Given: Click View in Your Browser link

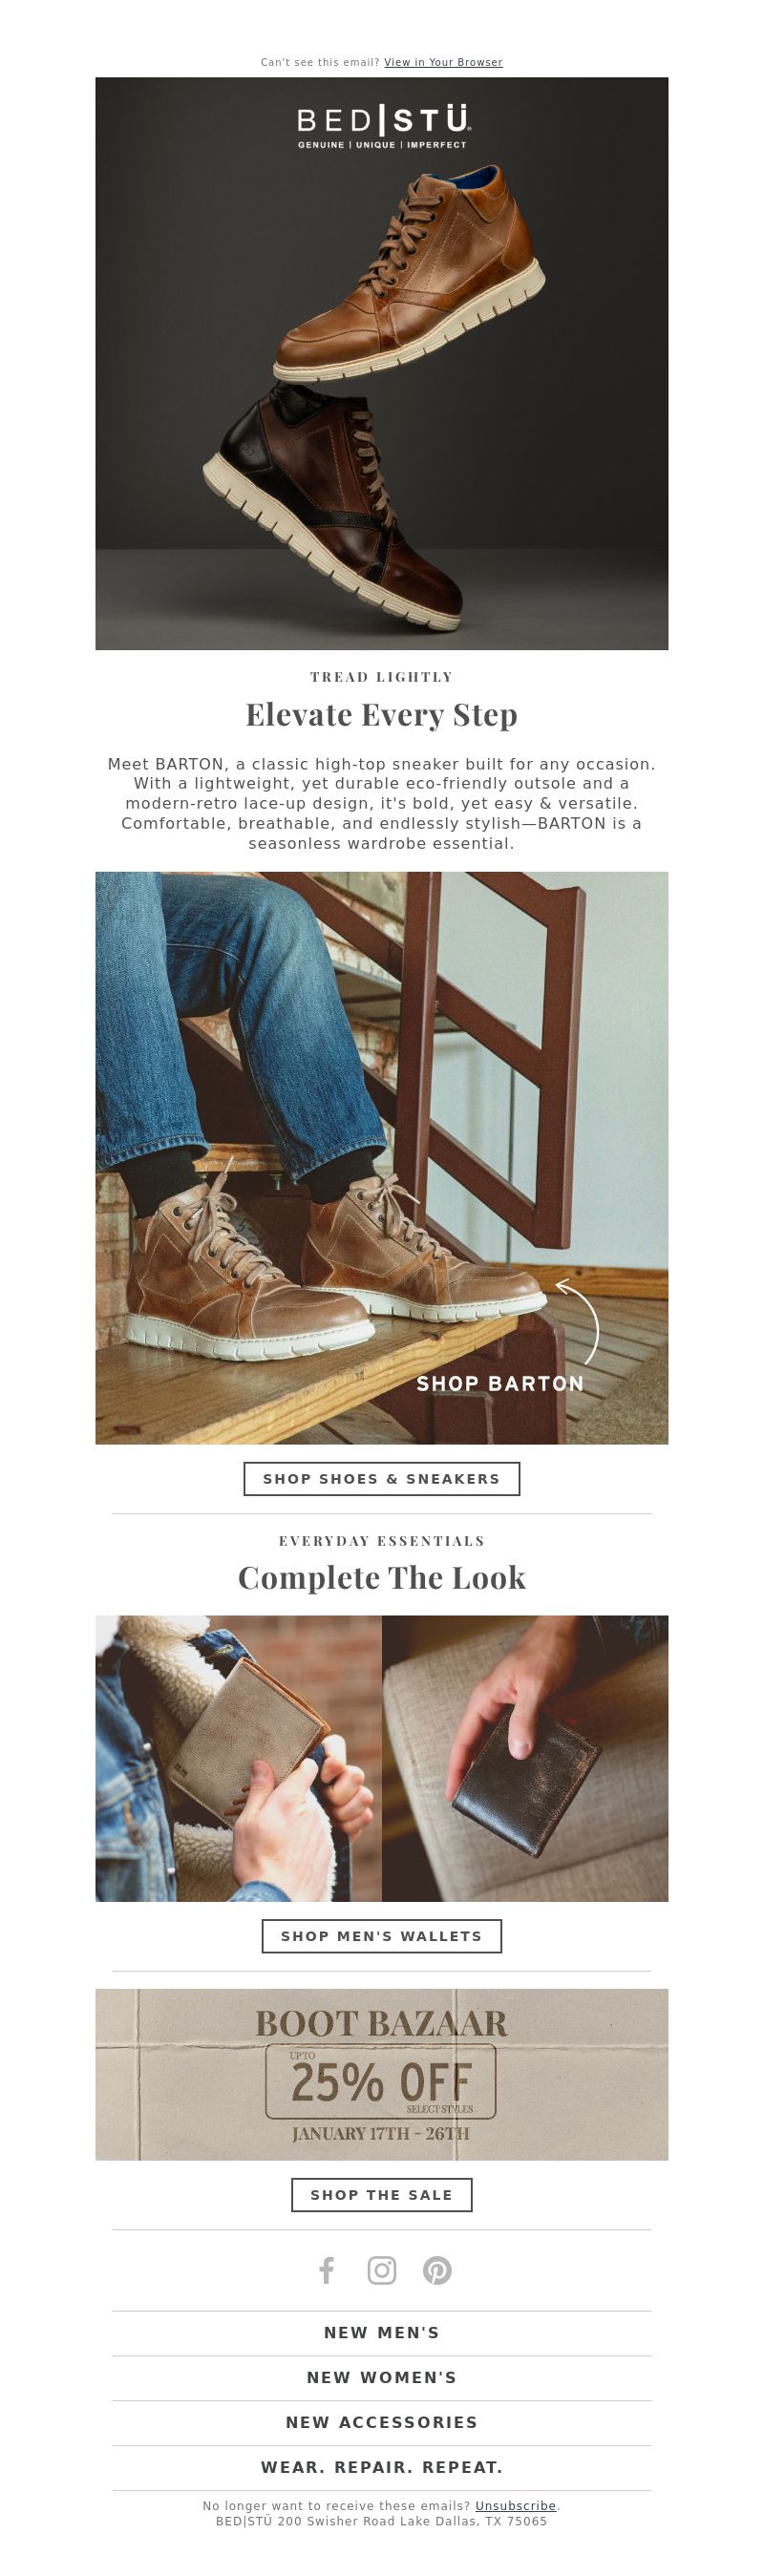Looking at the screenshot, I should coord(443,62).
